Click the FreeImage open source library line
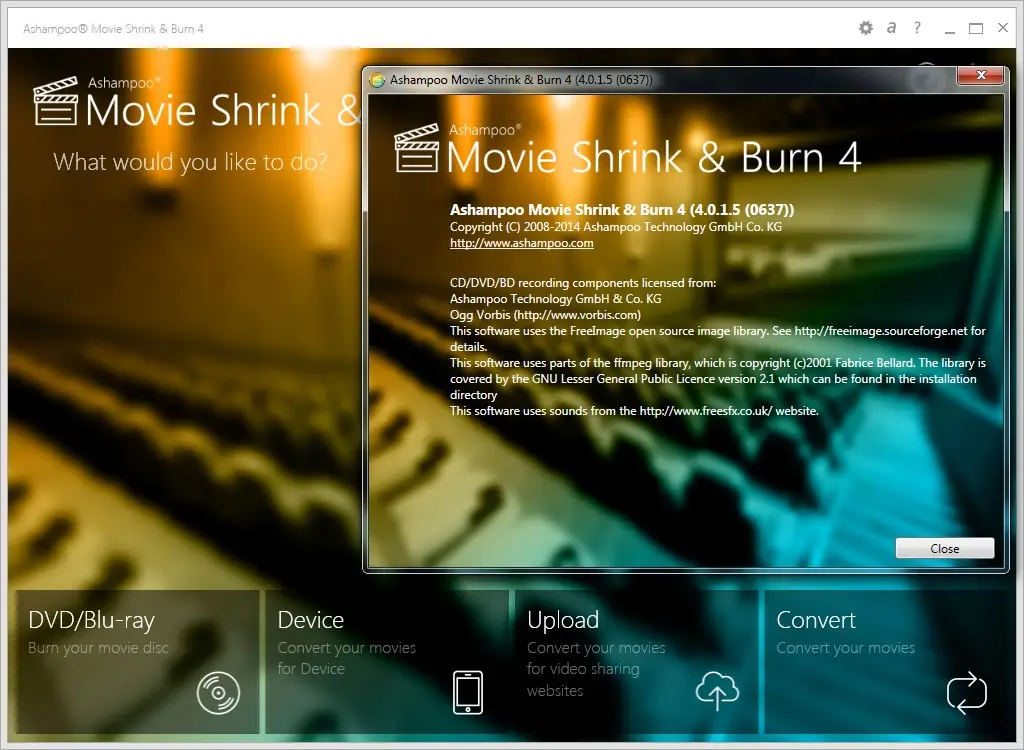Viewport: 1024px width, 750px height. click(718, 338)
